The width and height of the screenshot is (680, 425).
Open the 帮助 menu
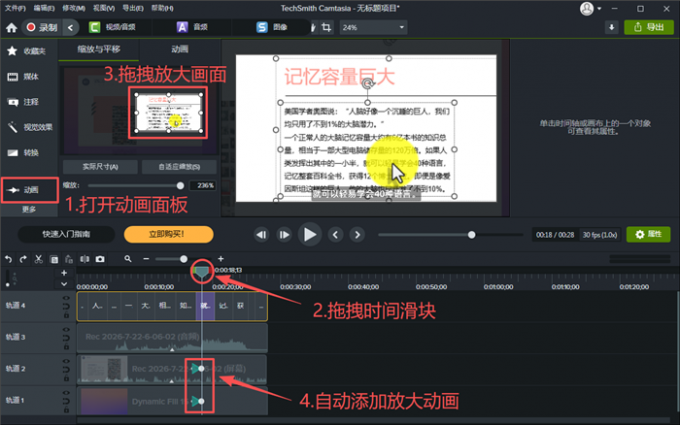[162, 8]
